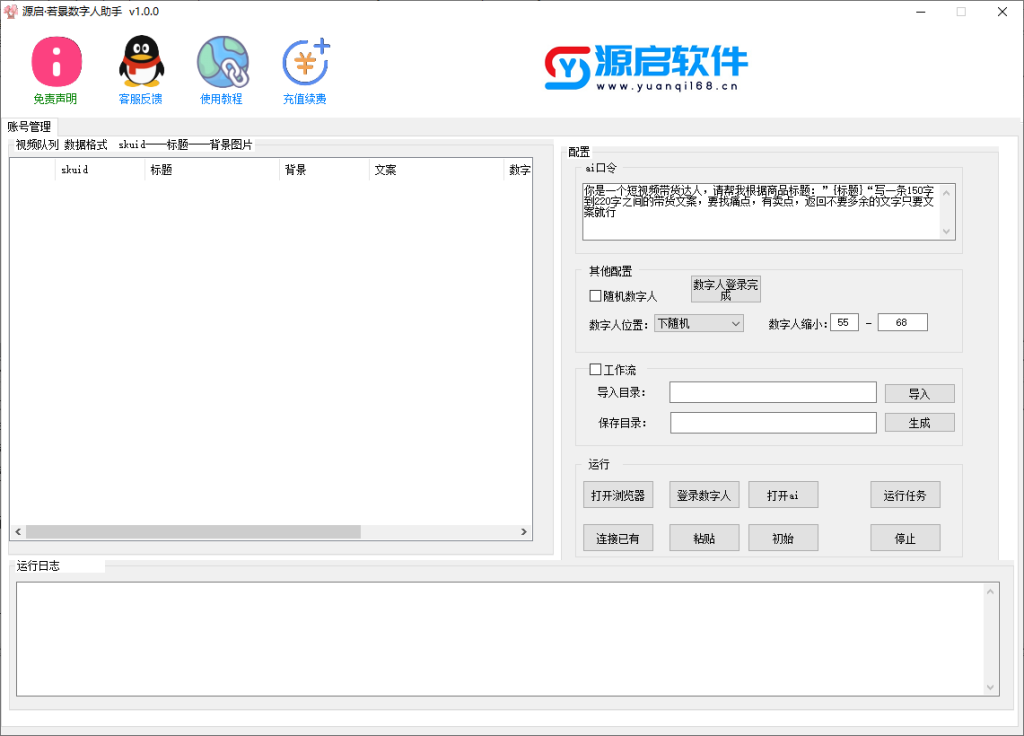The image size is (1024, 736).
Task: Click the 标题 column header
Action: [211, 170]
